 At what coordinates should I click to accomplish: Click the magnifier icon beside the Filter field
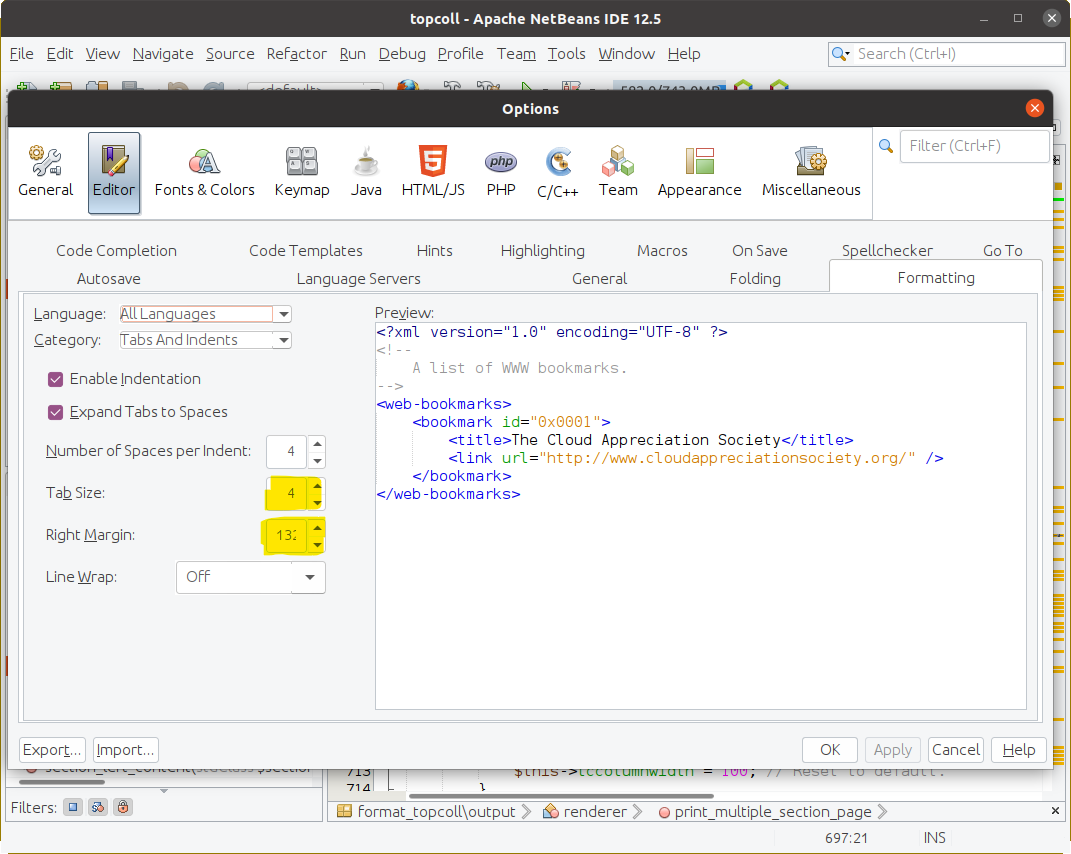(x=886, y=146)
